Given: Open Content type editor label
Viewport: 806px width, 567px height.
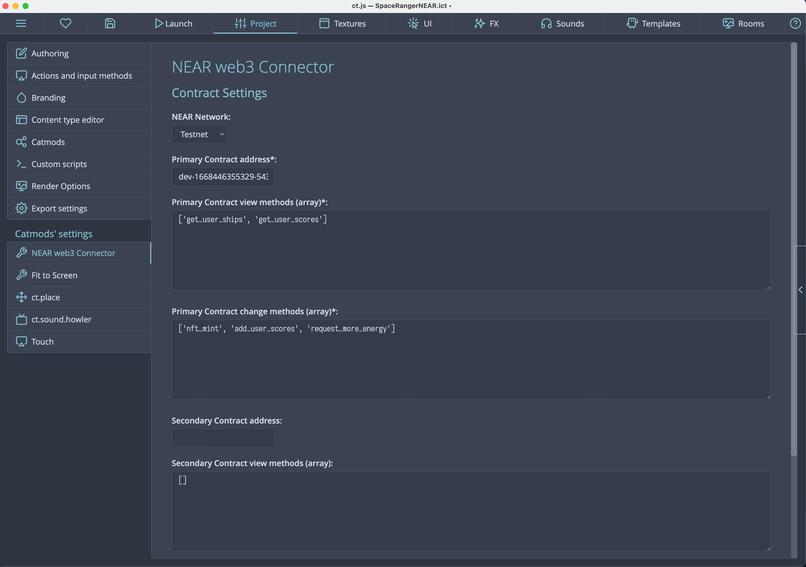Looking at the screenshot, I should coord(67,120).
